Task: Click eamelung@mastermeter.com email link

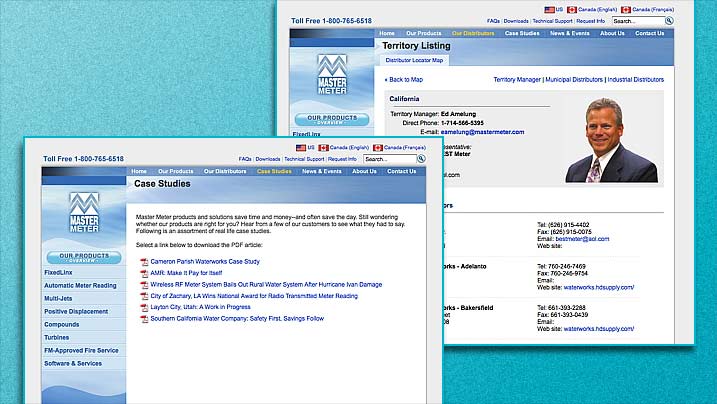Action: [482, 132]
